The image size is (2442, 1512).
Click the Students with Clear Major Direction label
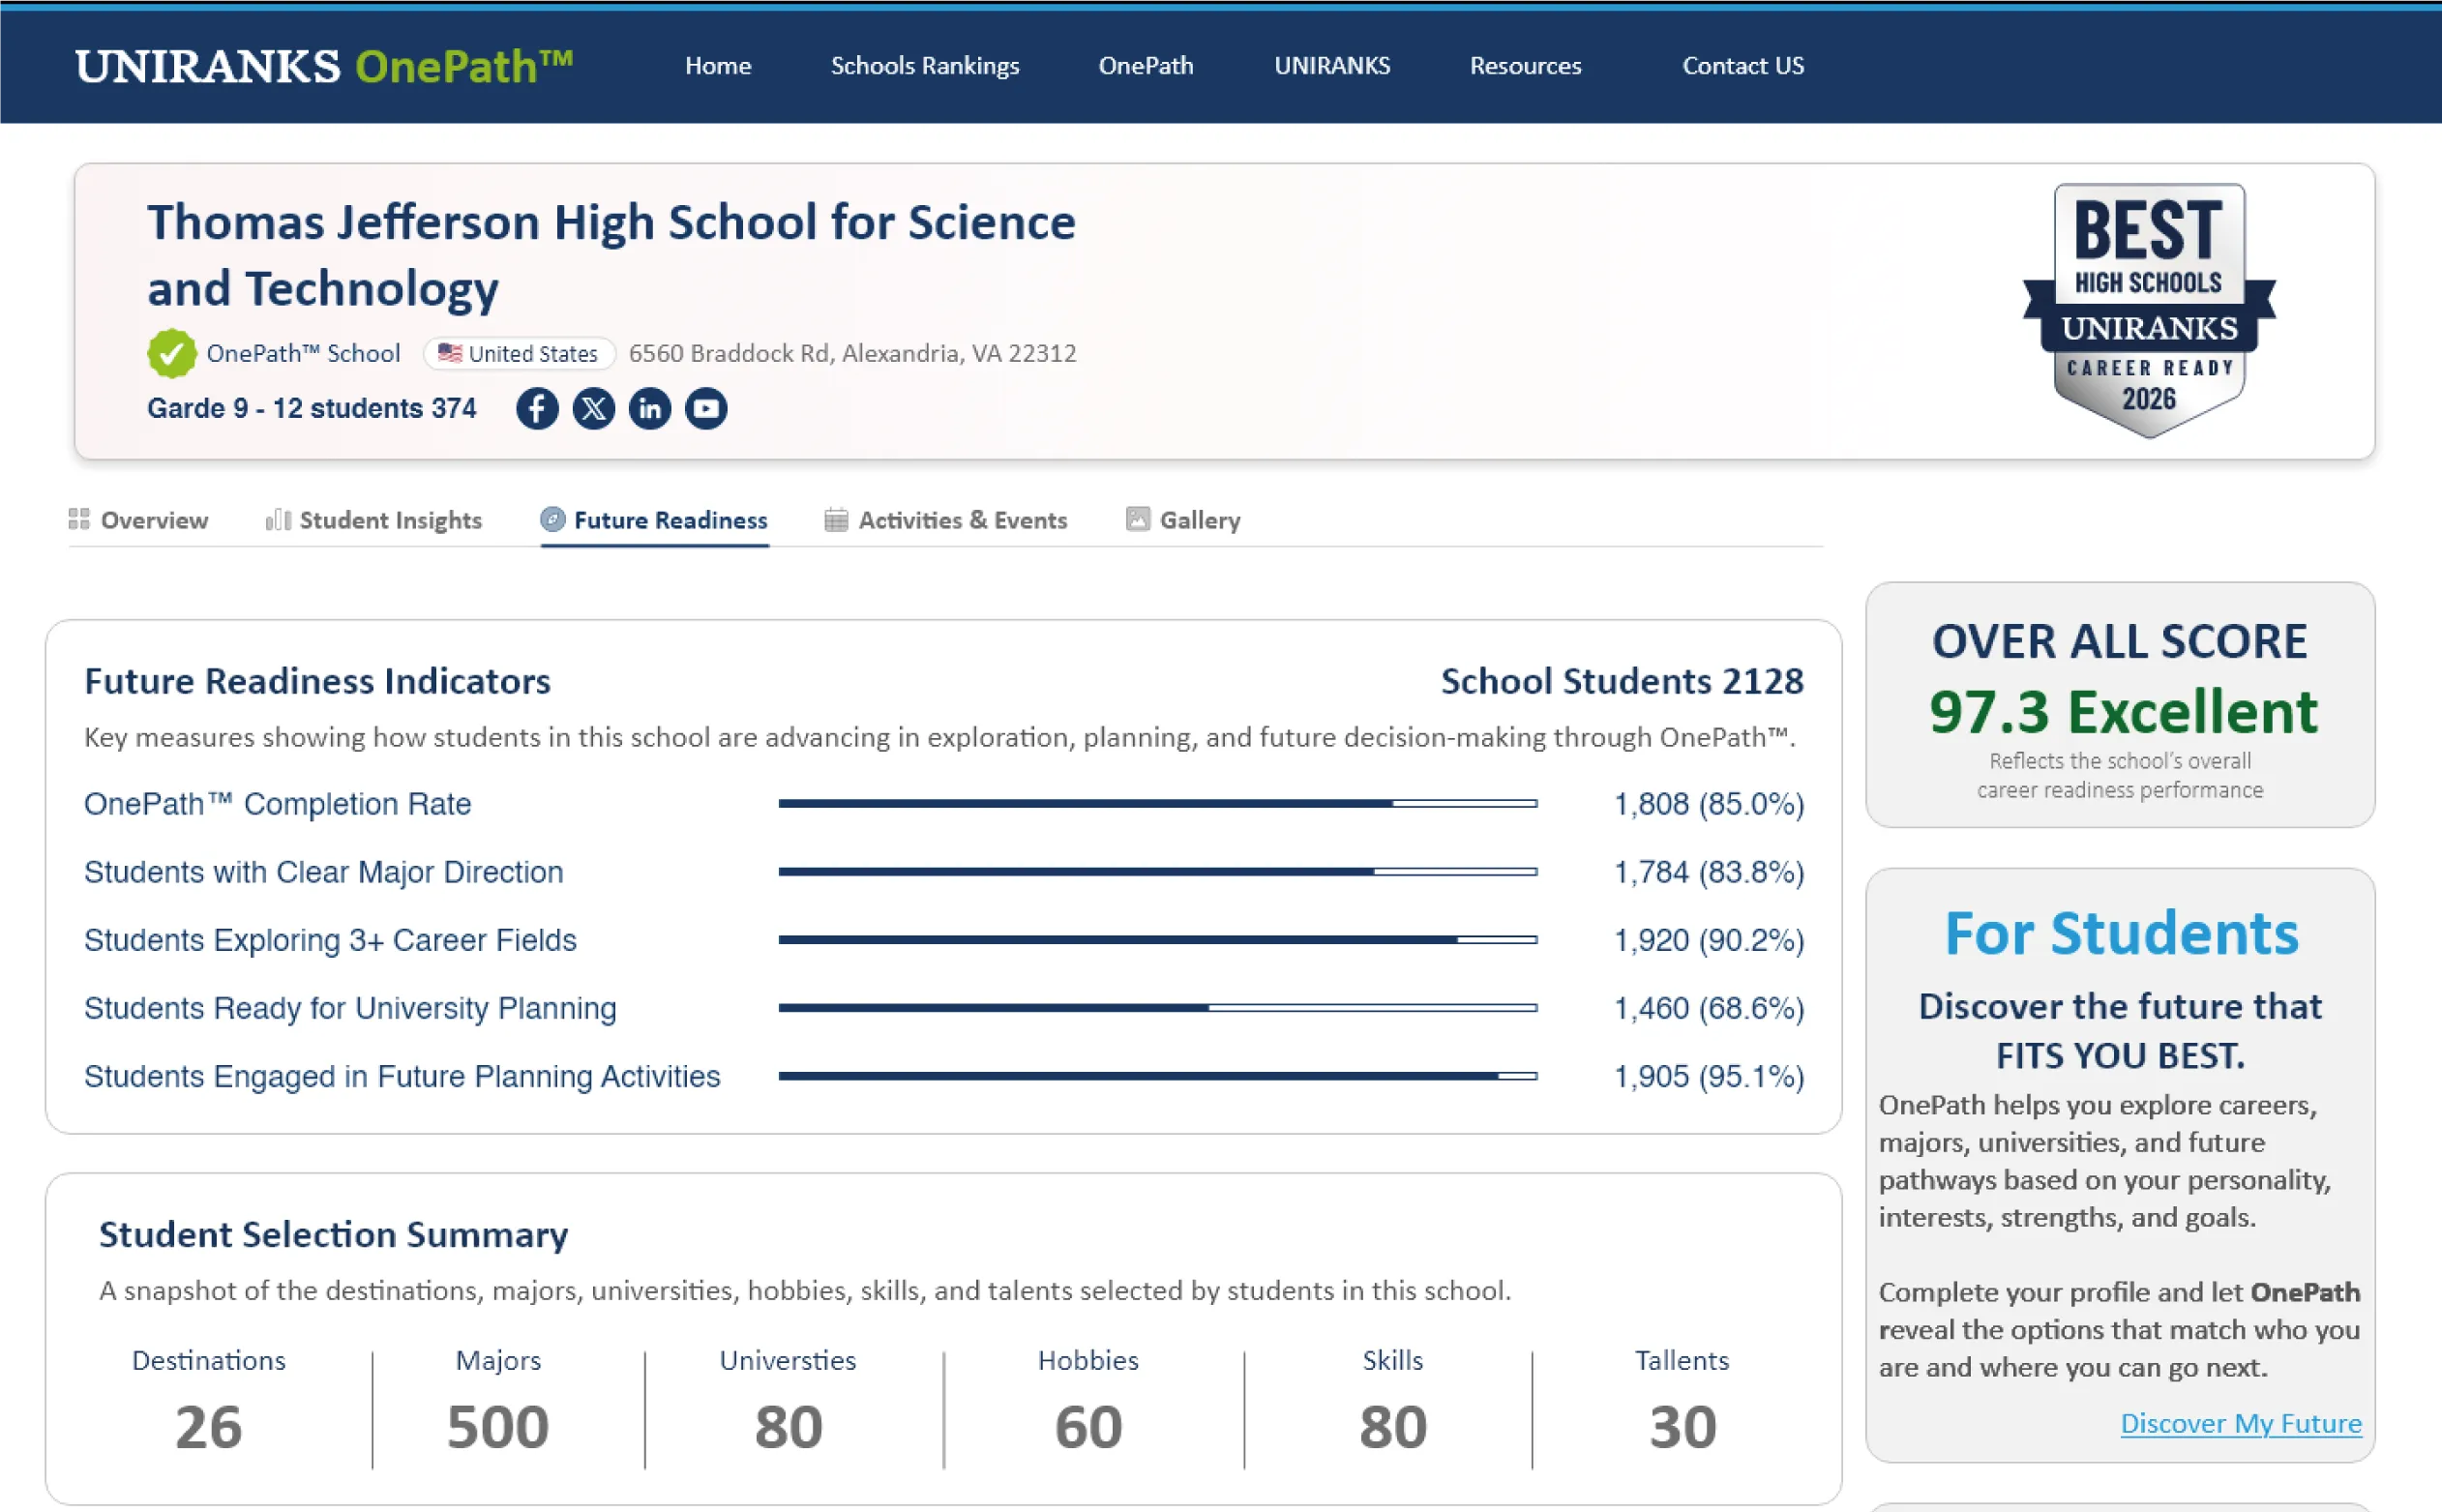click(324, 872)
